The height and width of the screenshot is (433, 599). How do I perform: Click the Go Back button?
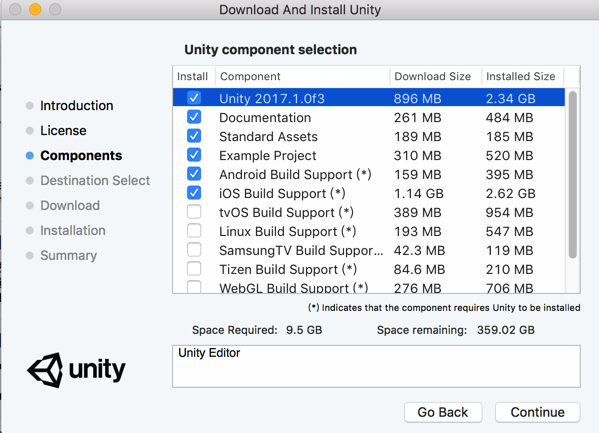coord(443,412)
